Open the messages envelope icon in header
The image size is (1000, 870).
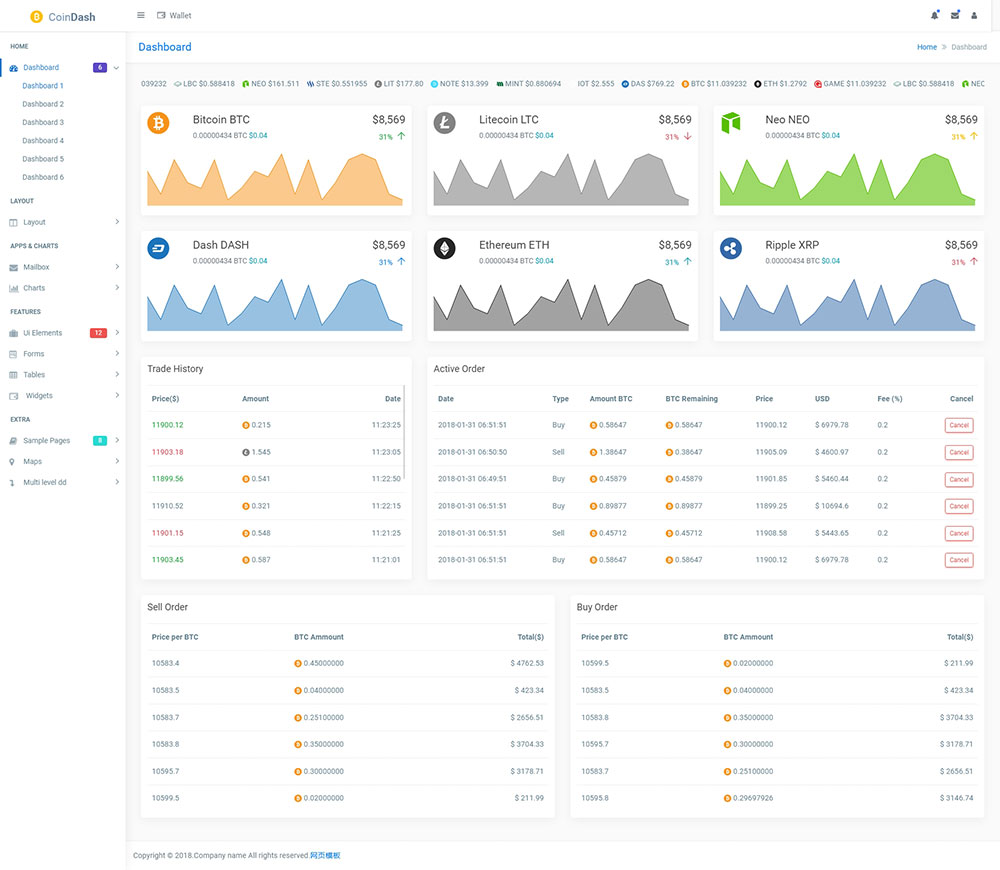coord(955,15)
